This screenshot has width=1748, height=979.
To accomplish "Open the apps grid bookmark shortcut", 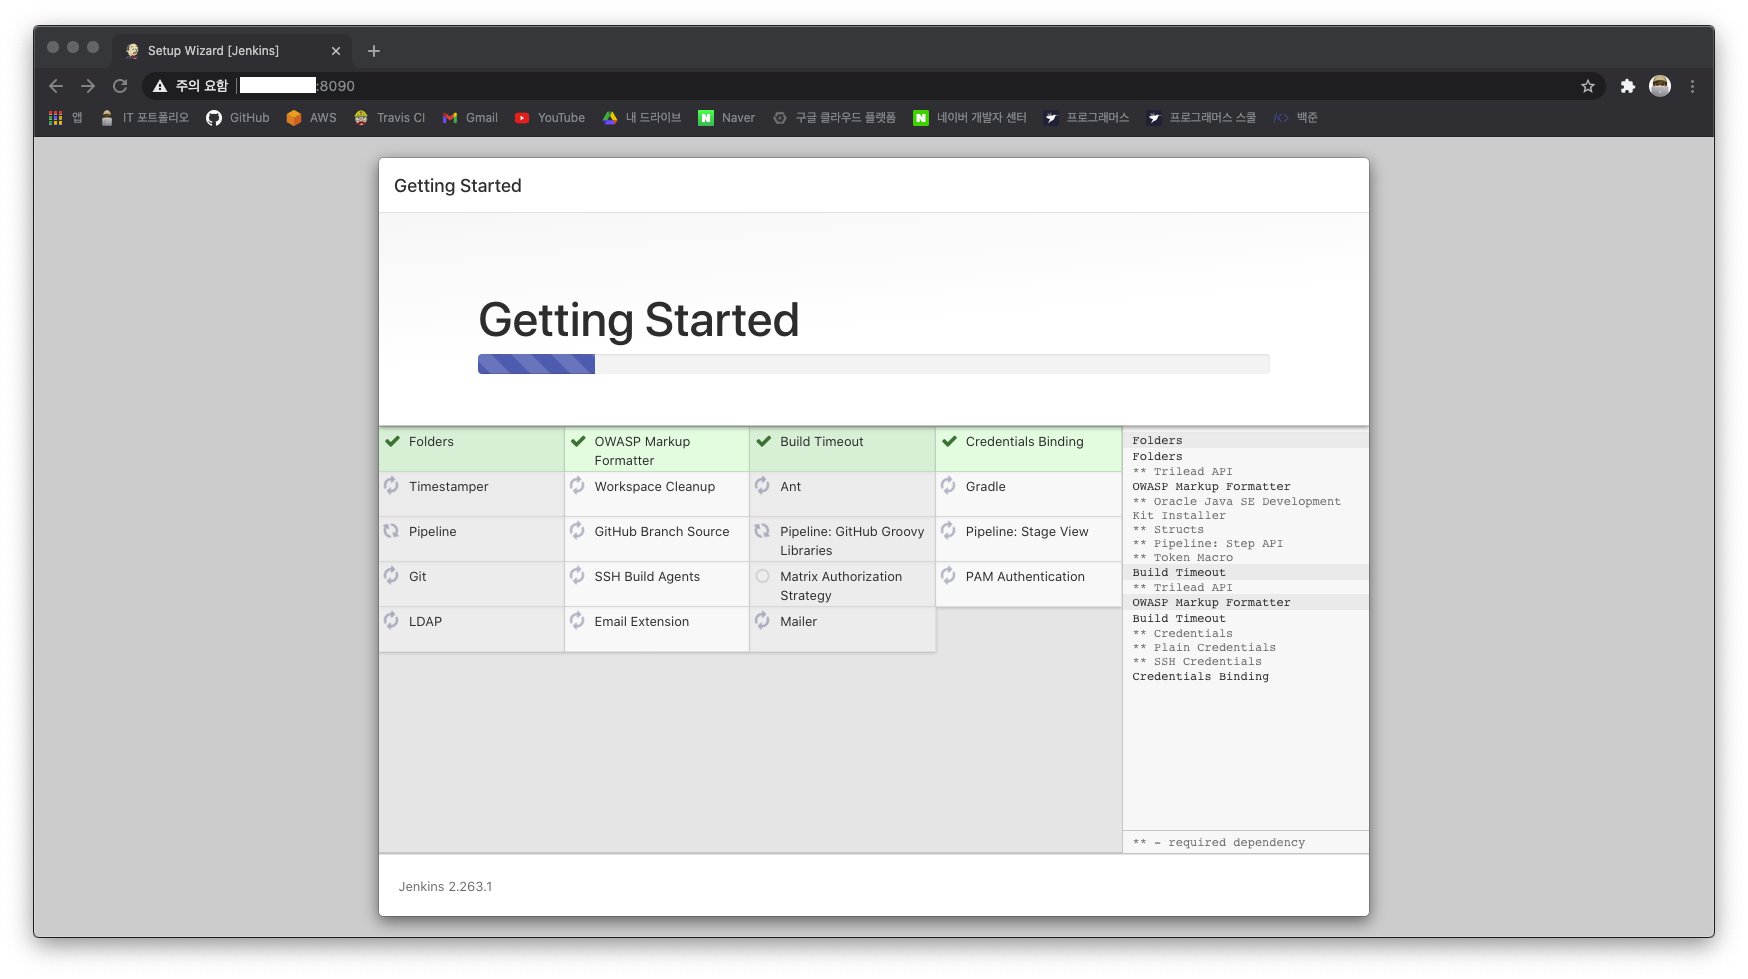I will (66, 118).
